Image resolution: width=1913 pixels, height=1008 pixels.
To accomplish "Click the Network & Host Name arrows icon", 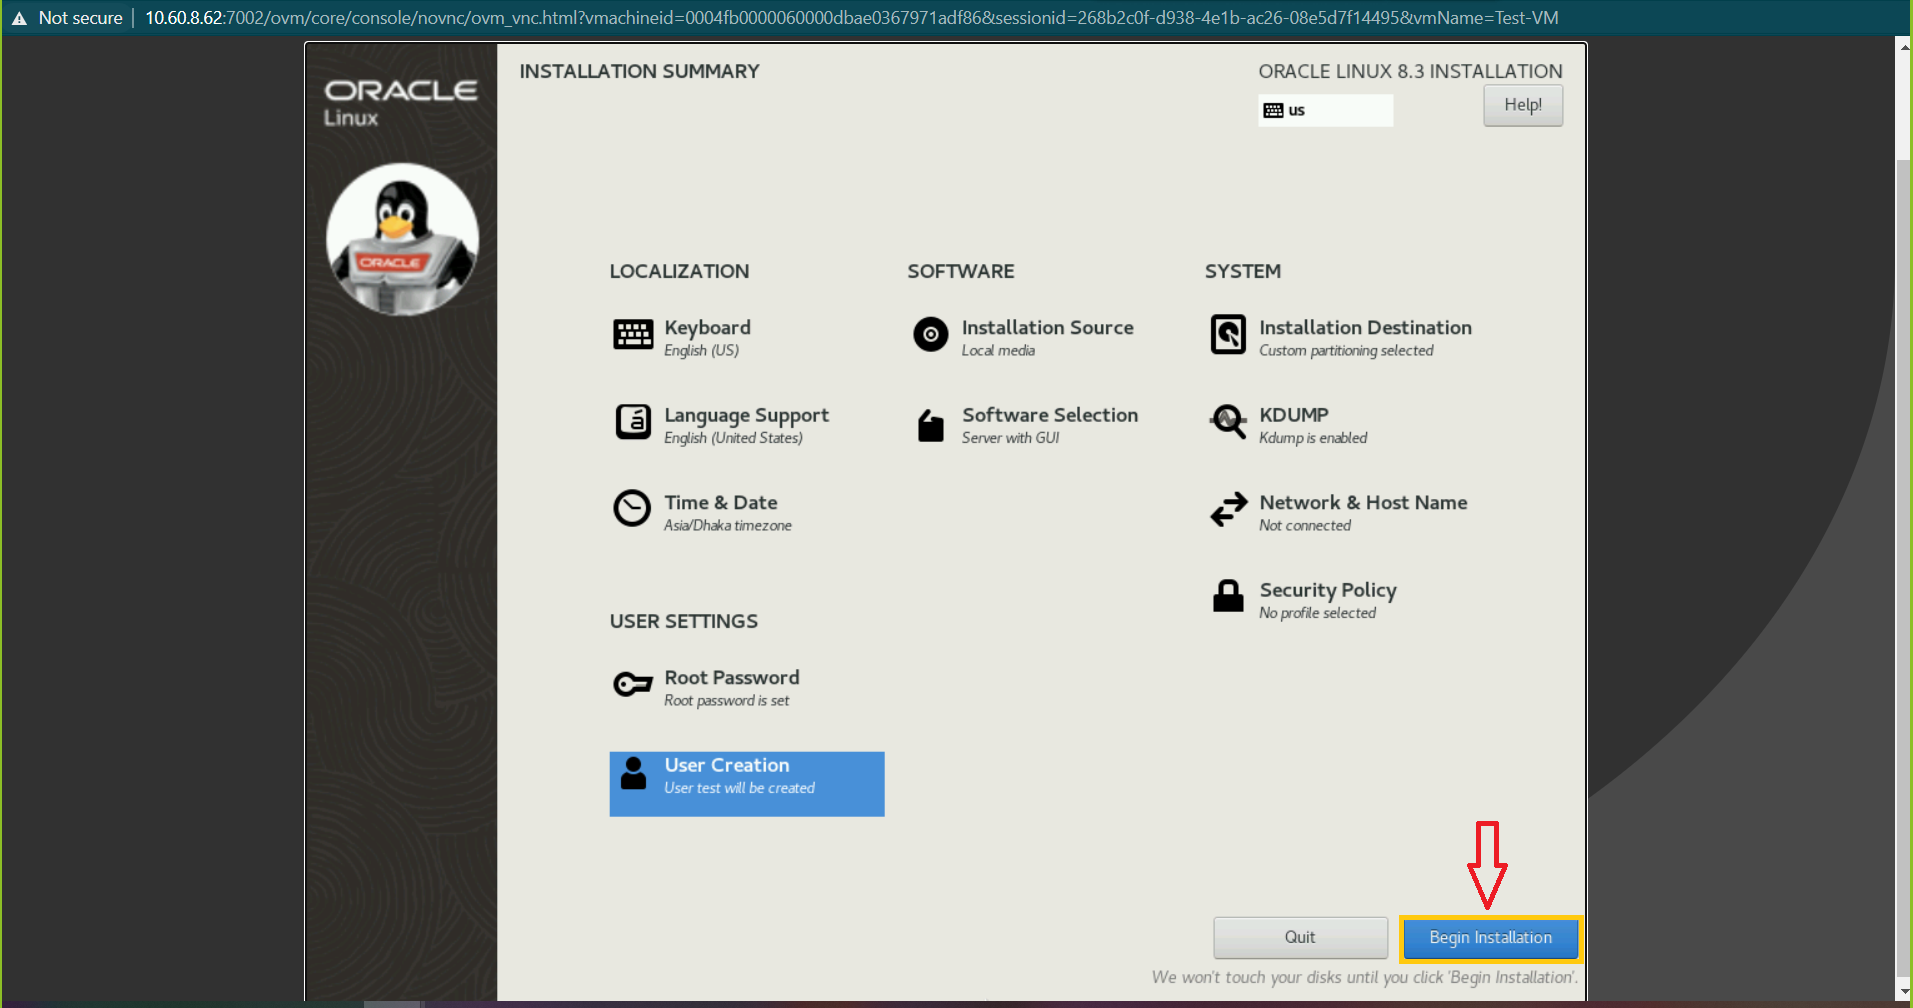I will coord(1228,509).
